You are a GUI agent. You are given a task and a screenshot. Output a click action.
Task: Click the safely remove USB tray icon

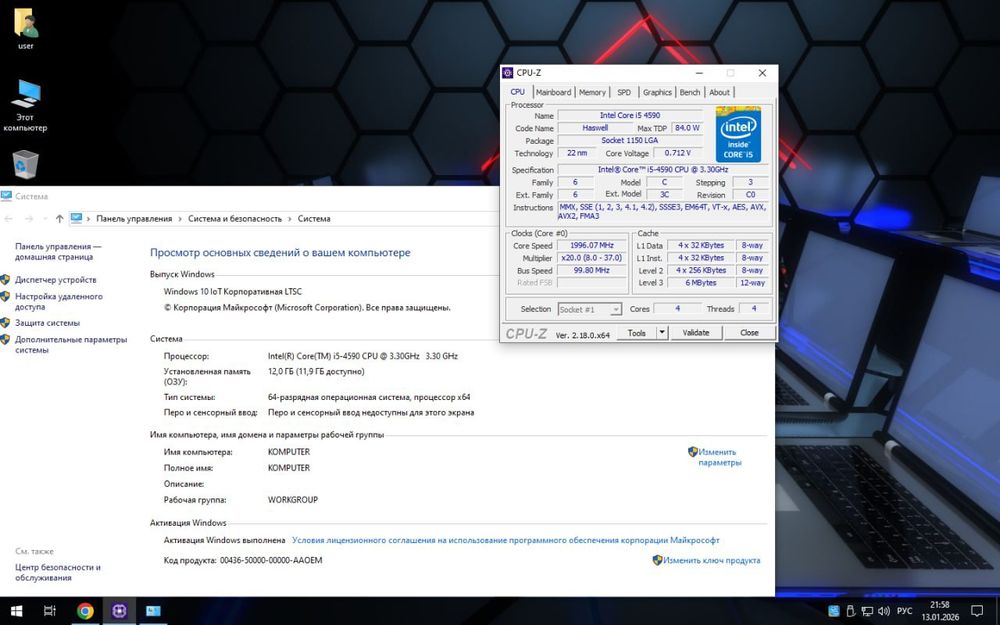pyautogui.click(x=850, y=611)
